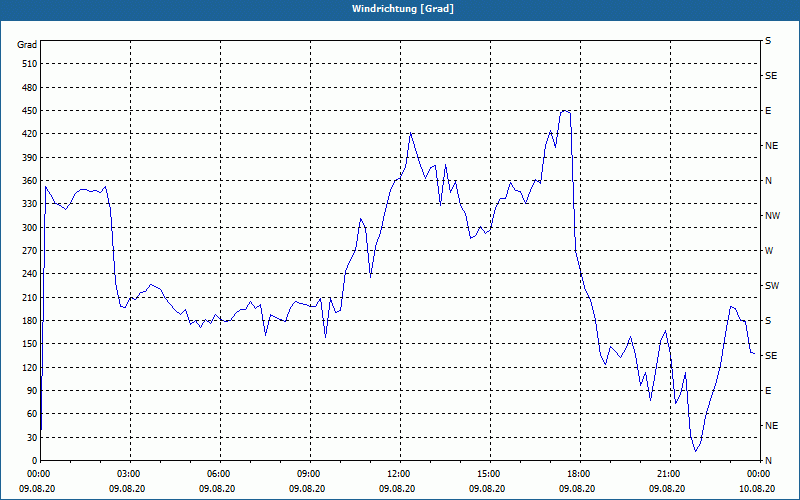Select the 300 y-axis value

point(30,227)
